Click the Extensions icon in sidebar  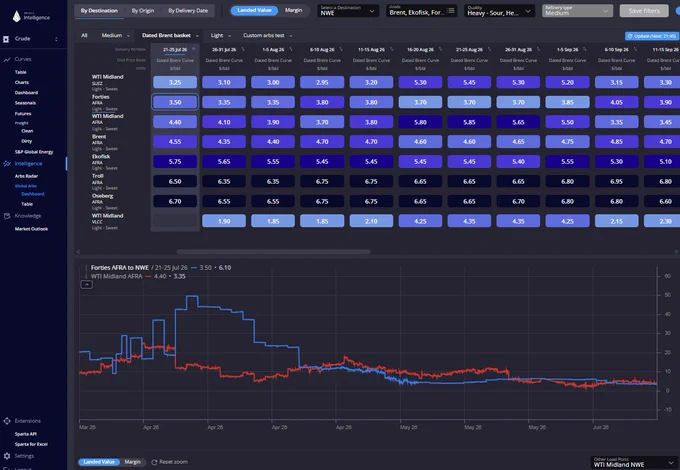click(x=7, y=421)
